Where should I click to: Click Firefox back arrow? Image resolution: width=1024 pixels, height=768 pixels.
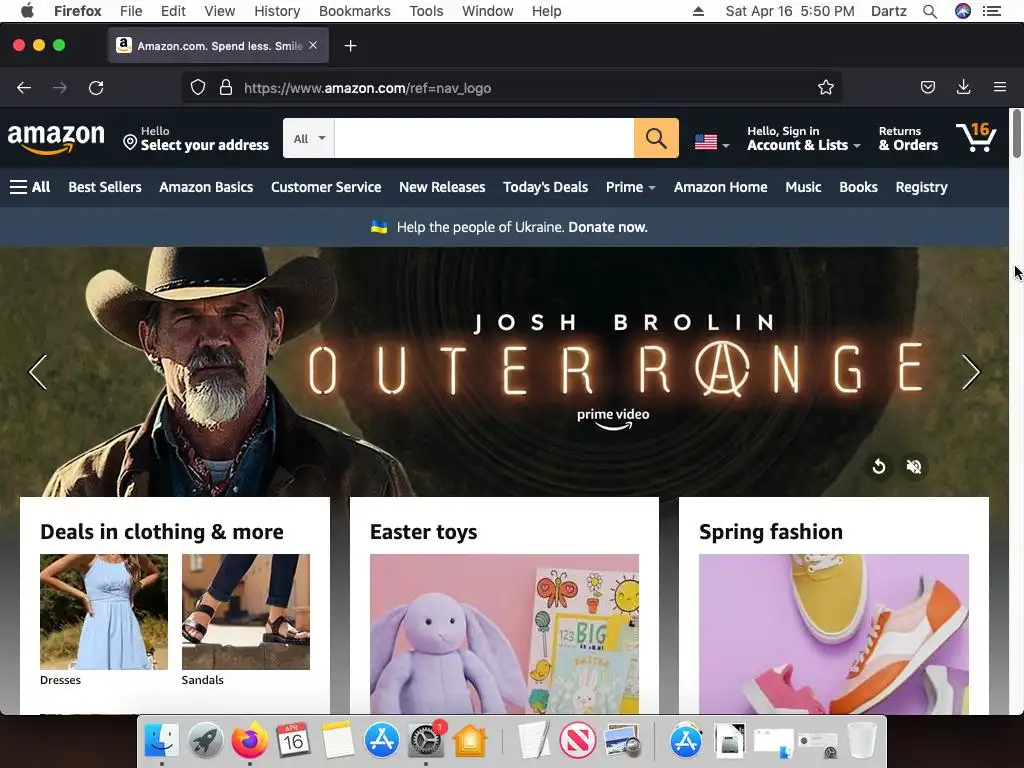[x=24, y=88]
